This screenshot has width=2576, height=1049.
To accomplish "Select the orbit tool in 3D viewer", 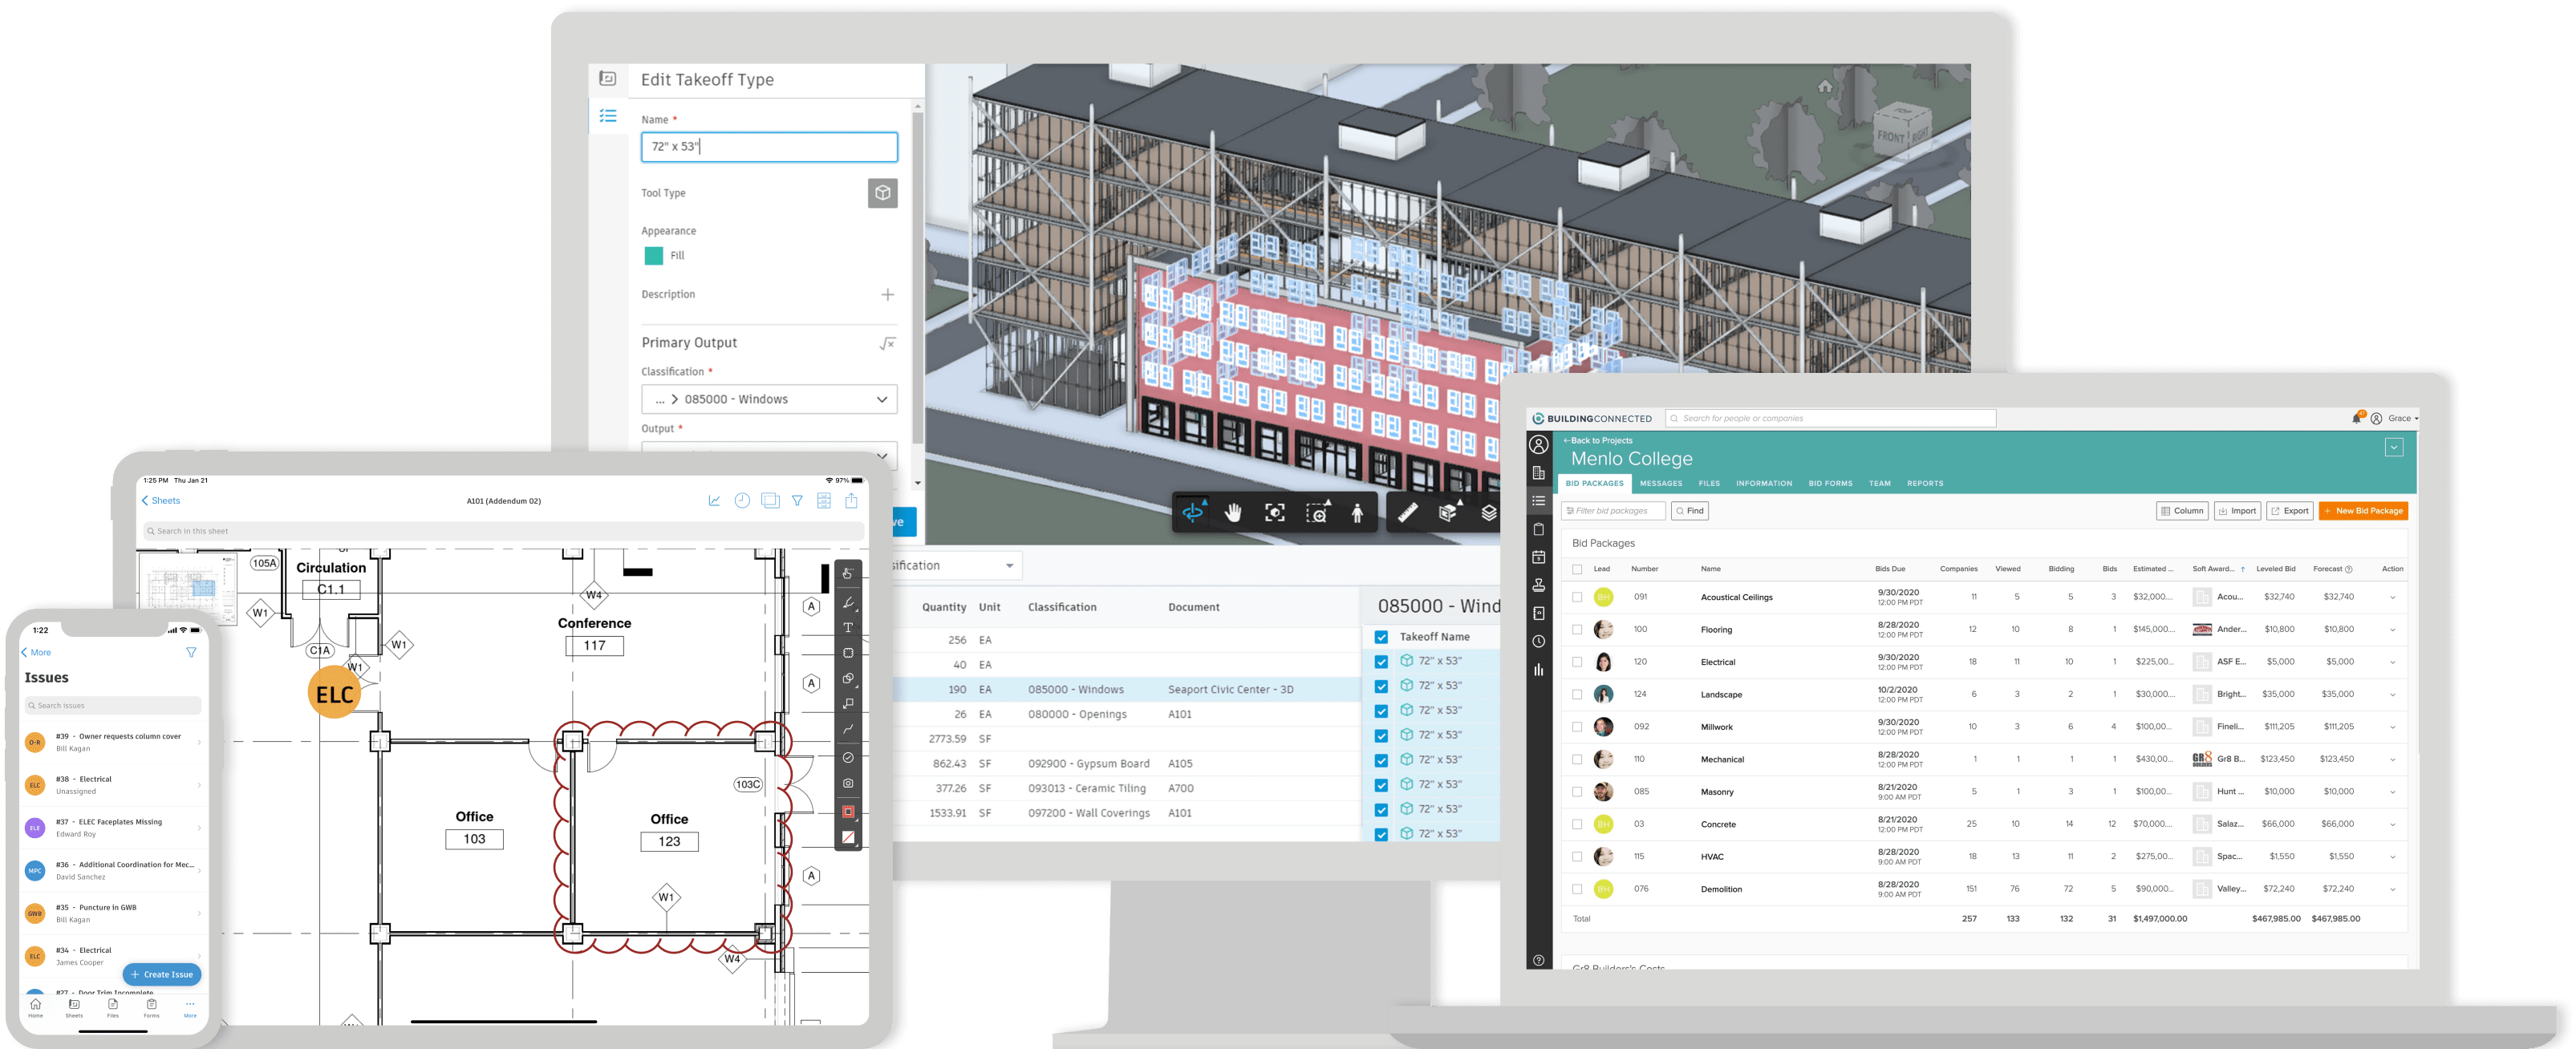I will tap(1192, 513).
